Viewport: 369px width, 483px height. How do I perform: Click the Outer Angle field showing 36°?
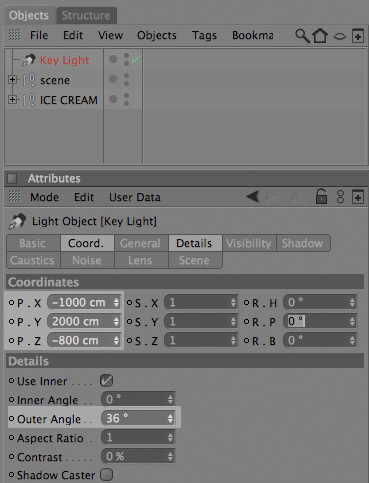[x=138, y=418]
